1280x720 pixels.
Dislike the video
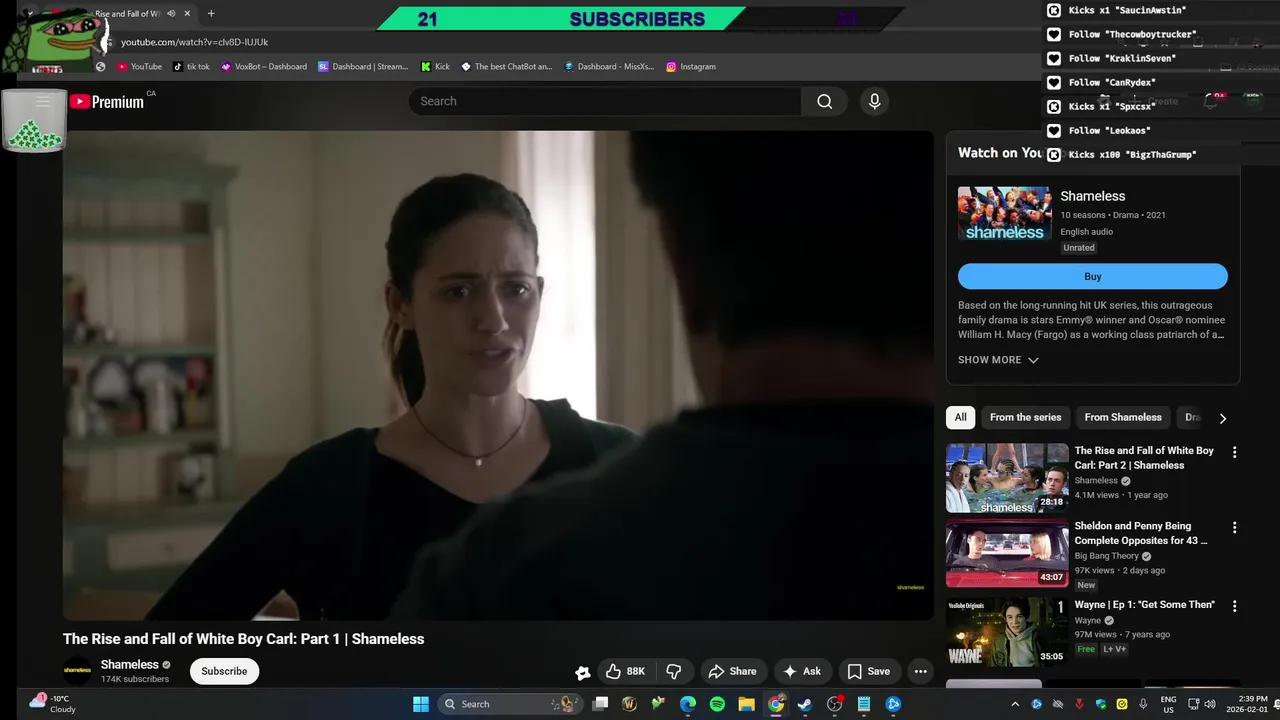674,671
